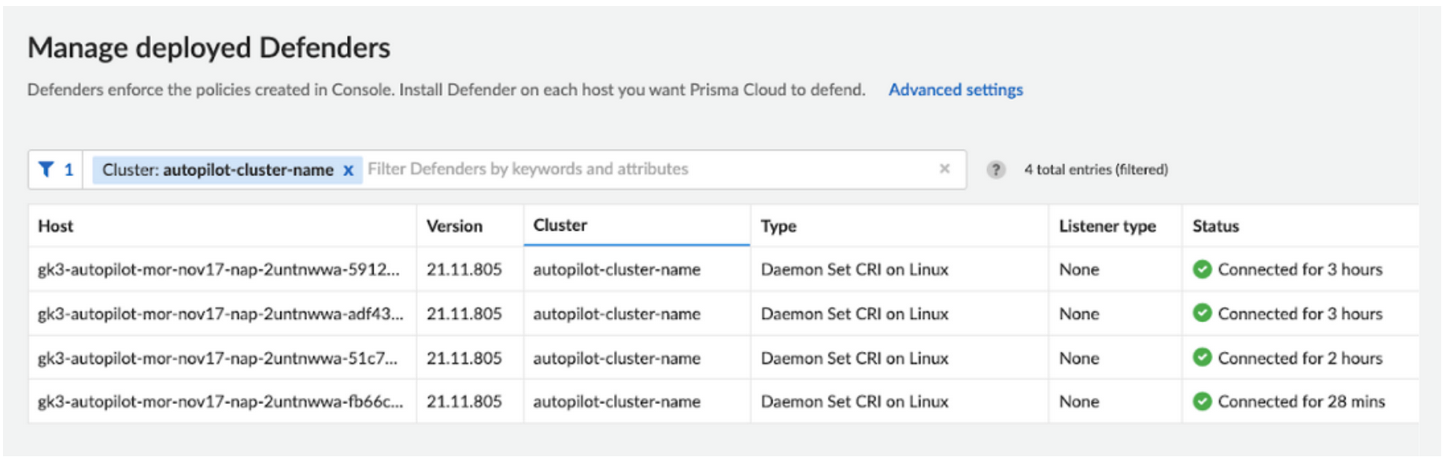1448x462 pixels.
Task: Open the Advanced settings link
Action: click(955, 90)
